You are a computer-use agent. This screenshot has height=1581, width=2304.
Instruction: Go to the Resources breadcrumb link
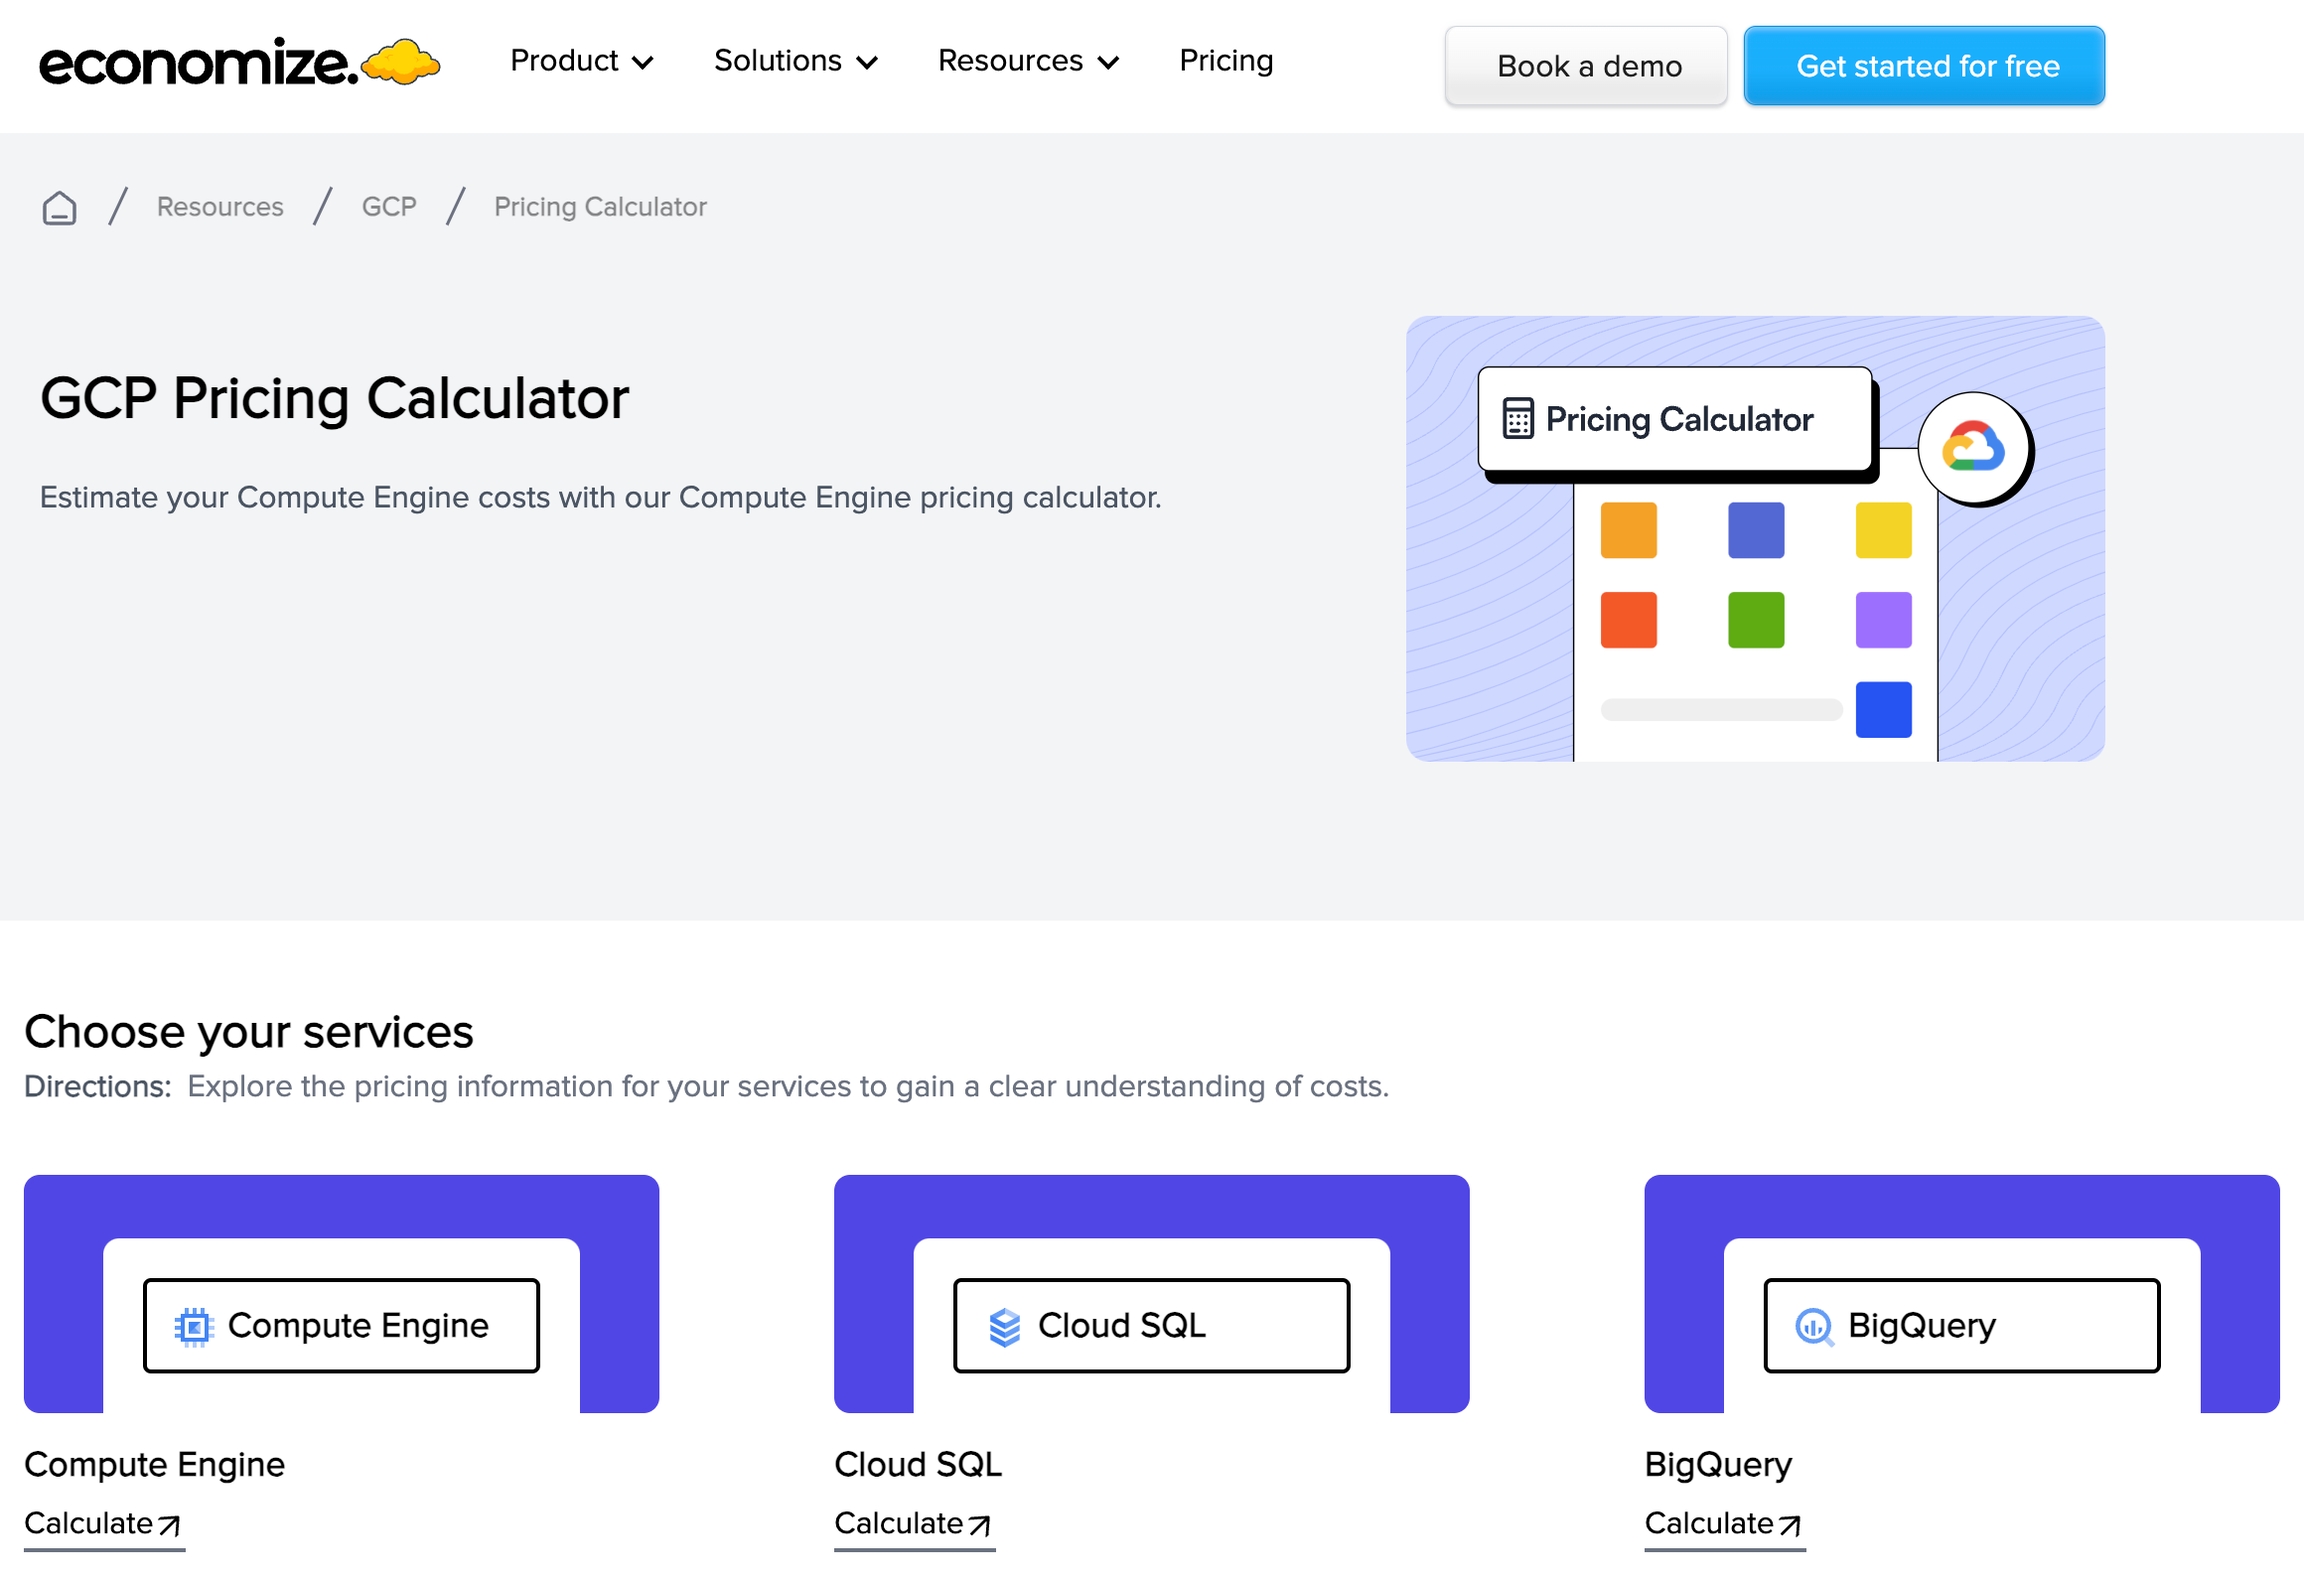coord(220,207)
